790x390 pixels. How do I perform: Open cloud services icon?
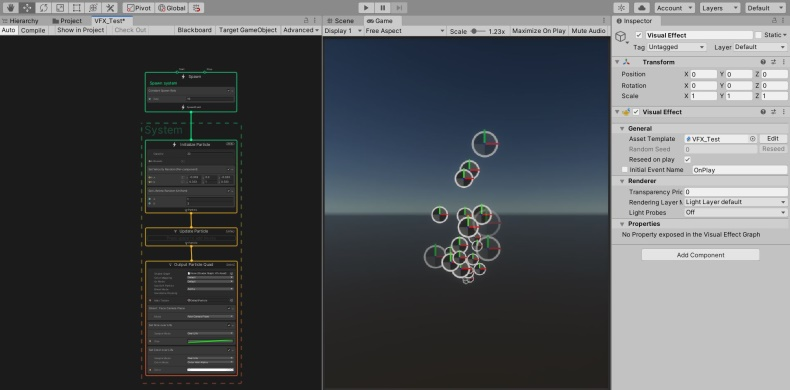[641, 8]
